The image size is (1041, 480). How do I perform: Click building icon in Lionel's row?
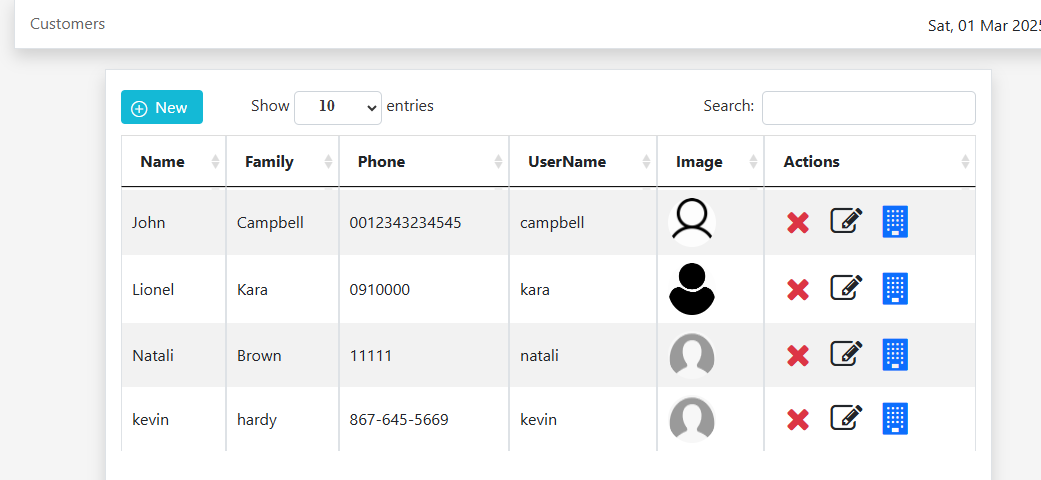click(x=895, y=289)
